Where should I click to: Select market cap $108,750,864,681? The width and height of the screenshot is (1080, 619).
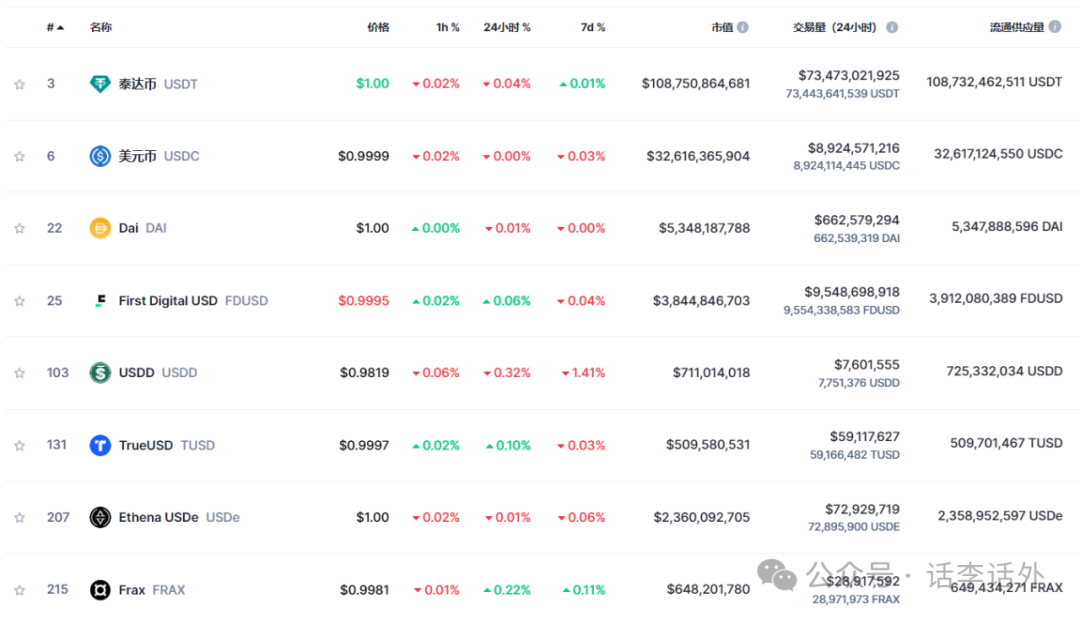point(696,83)
